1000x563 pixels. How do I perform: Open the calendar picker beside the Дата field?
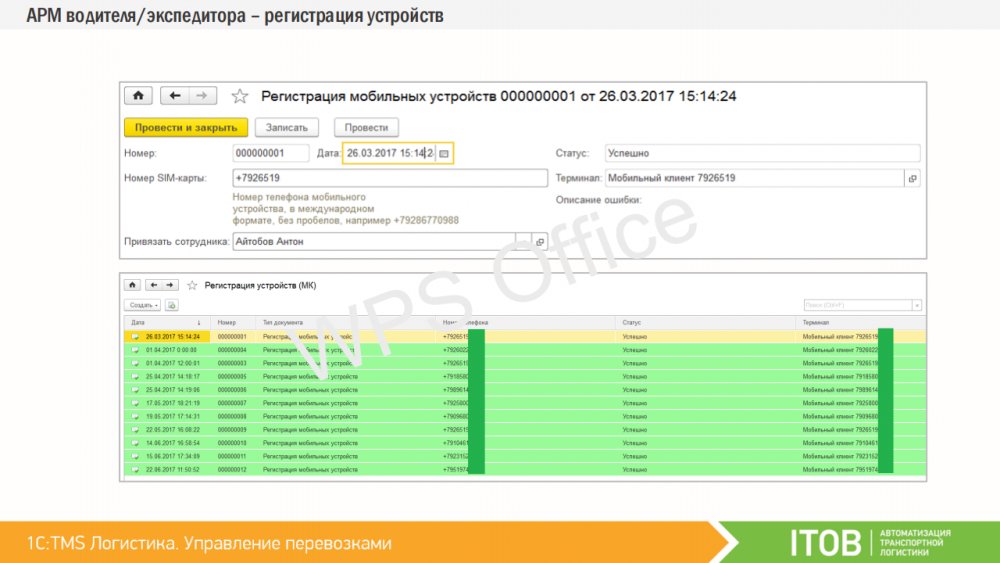coord(444,154)
